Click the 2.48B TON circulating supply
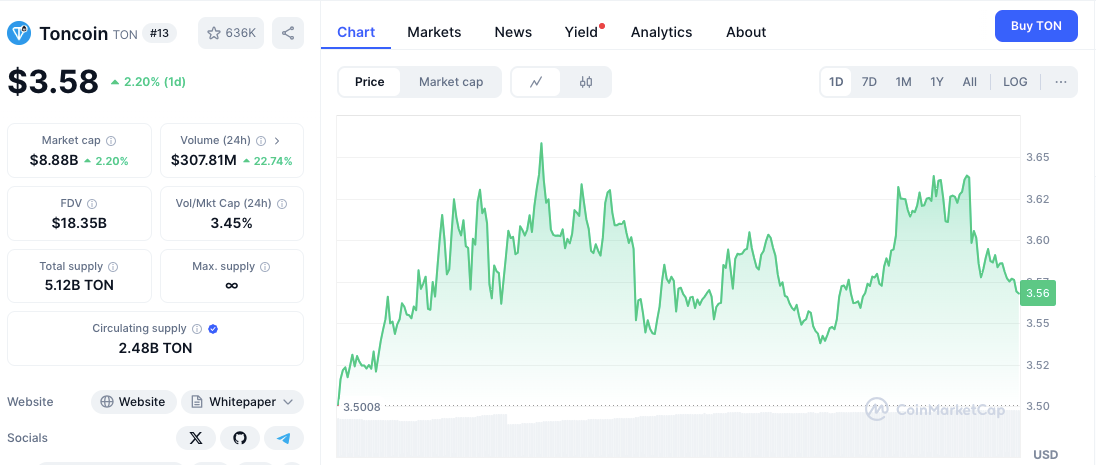 coord(155,348)
